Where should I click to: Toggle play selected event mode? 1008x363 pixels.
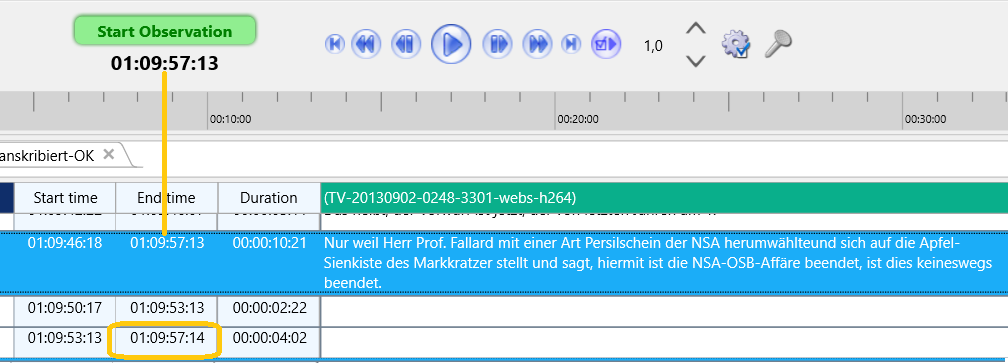tap(606, 44)
